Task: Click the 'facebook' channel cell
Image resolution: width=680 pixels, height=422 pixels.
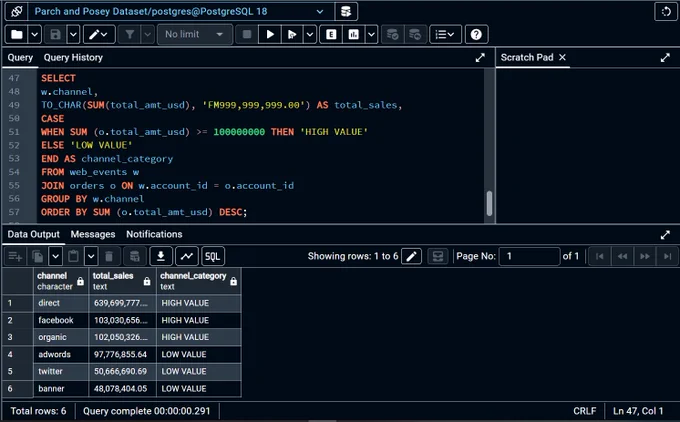Action: click(x=61, y=321)
